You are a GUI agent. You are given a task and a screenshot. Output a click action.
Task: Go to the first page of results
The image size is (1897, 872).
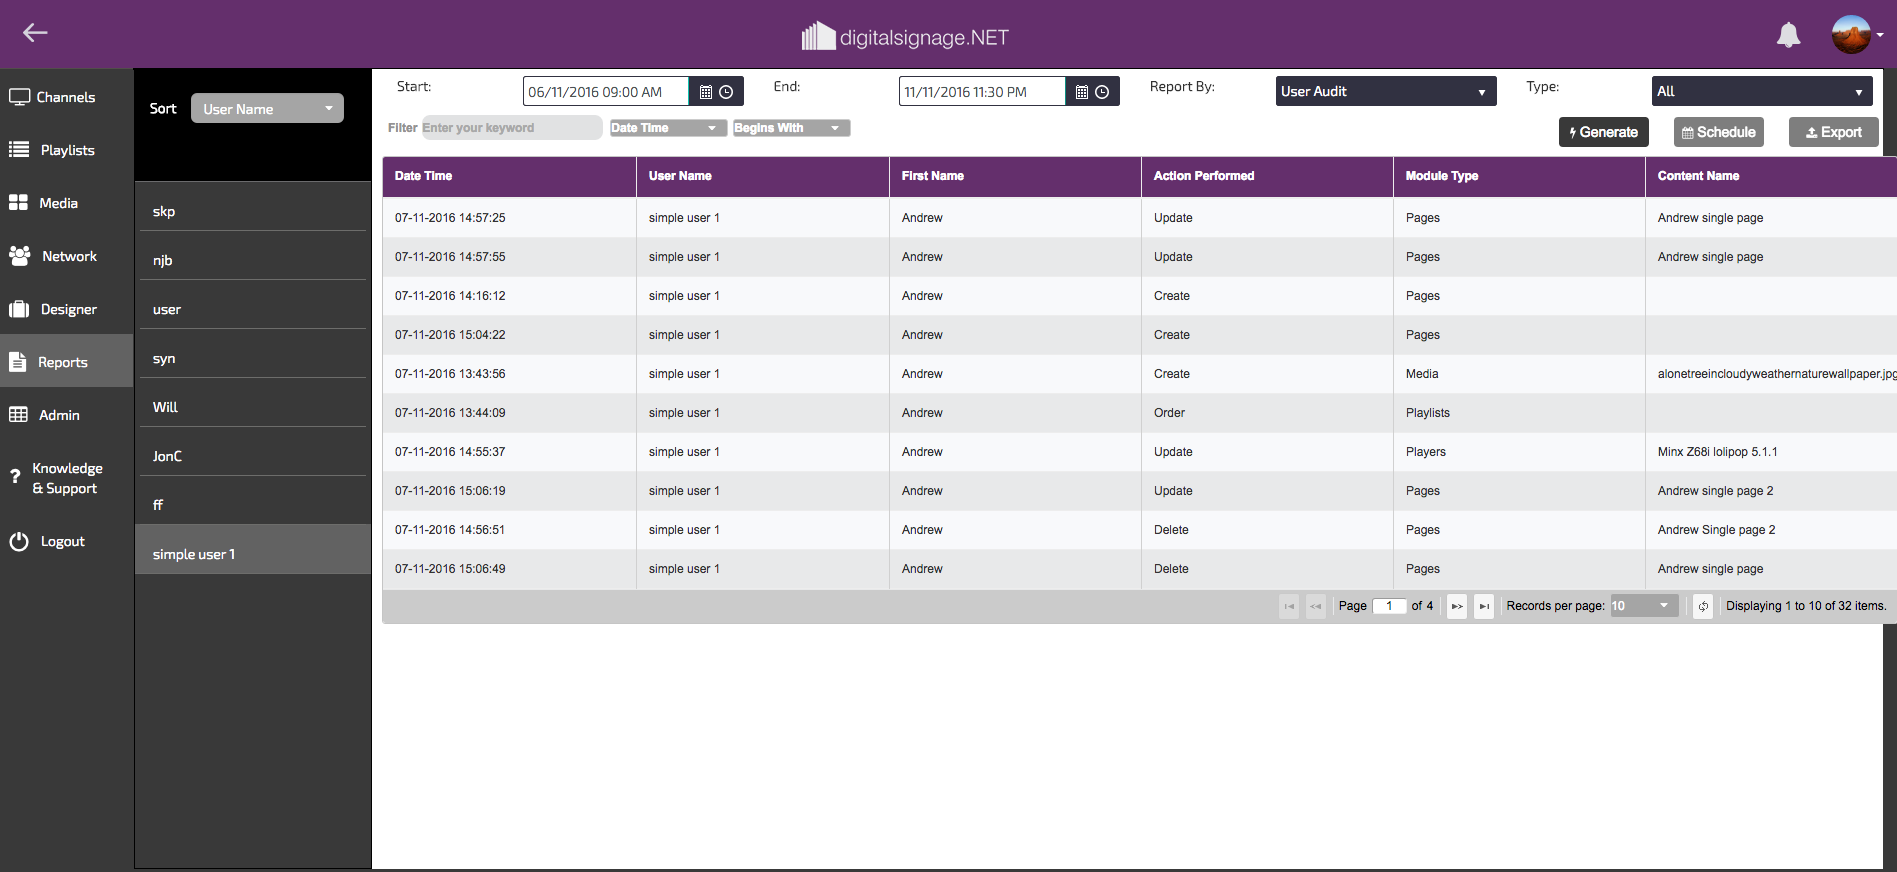tap(1289, 606)
